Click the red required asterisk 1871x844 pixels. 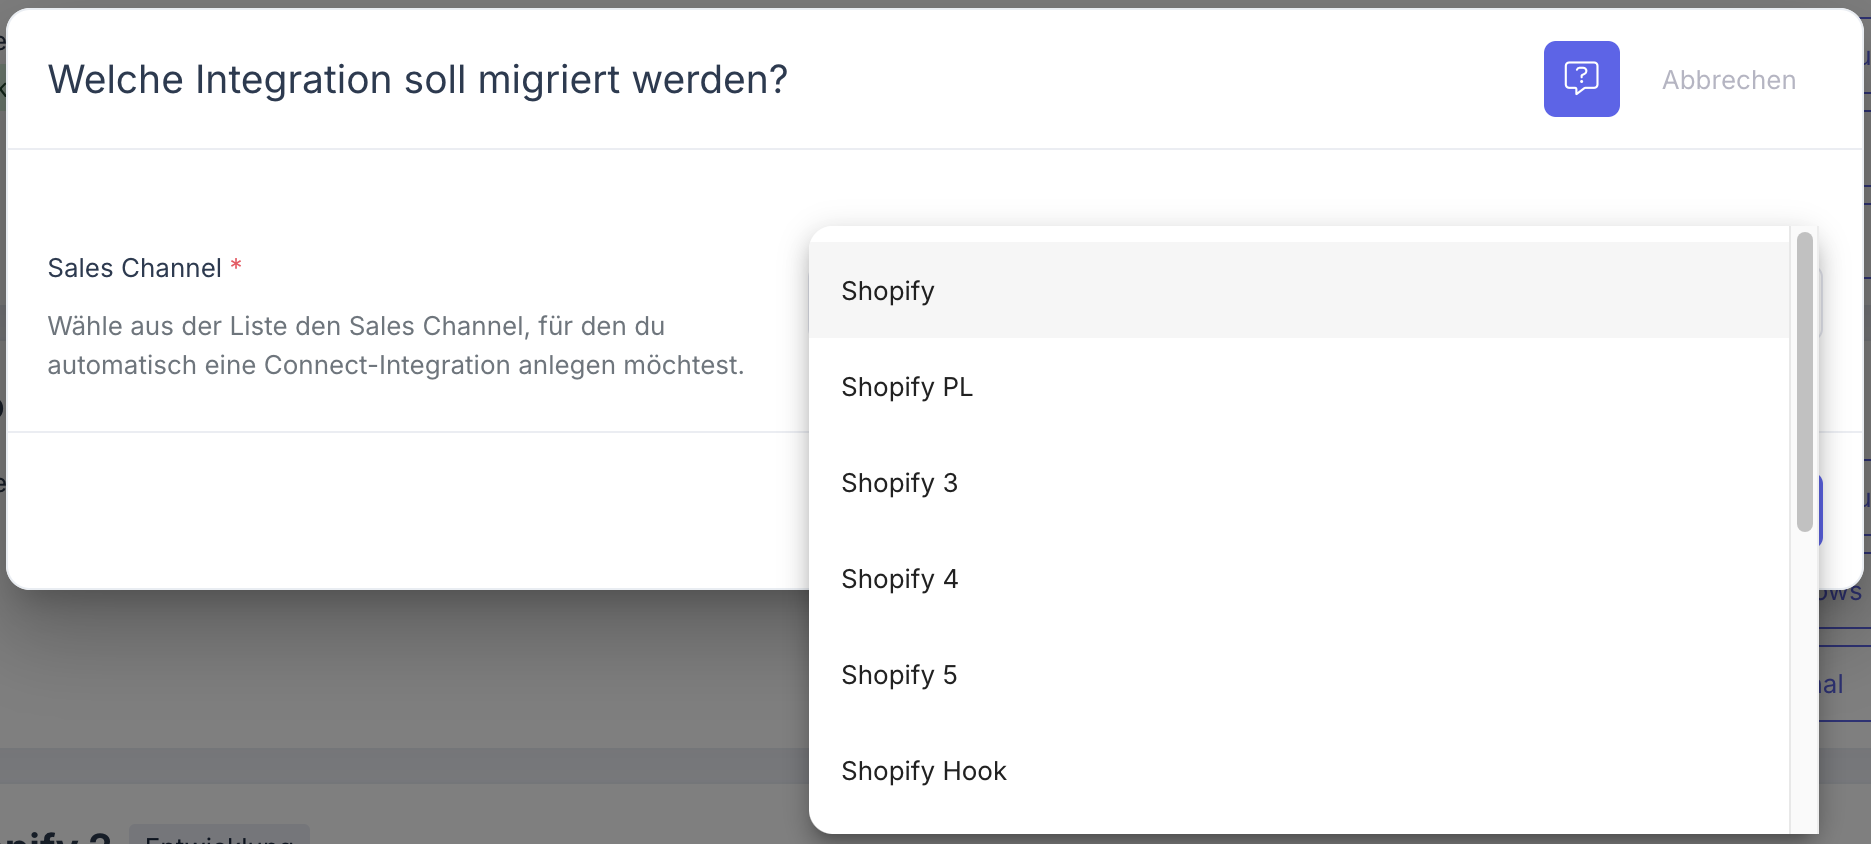tap(236, 266)
